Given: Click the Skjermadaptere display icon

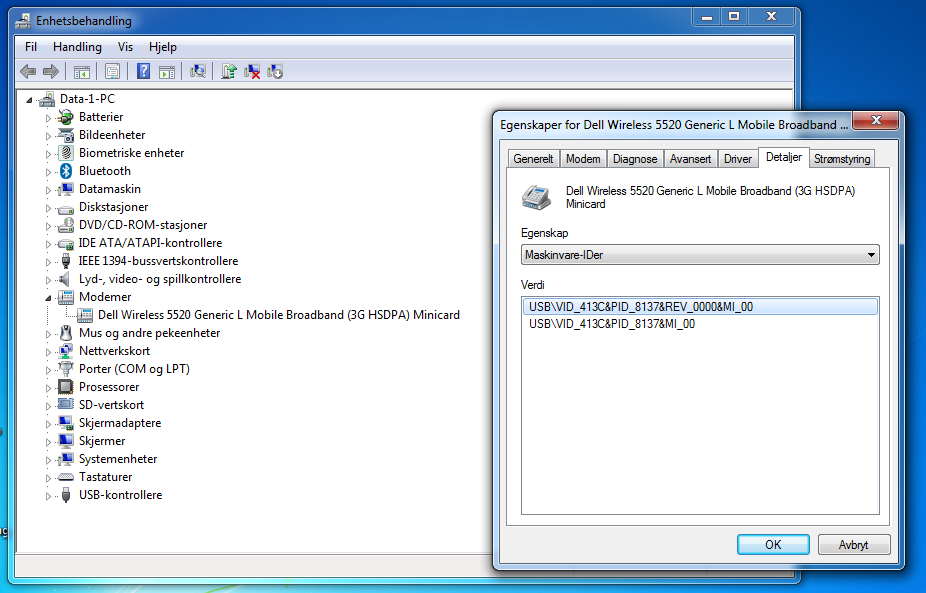Looking at the screenshot, I should (x=66, y=423).
